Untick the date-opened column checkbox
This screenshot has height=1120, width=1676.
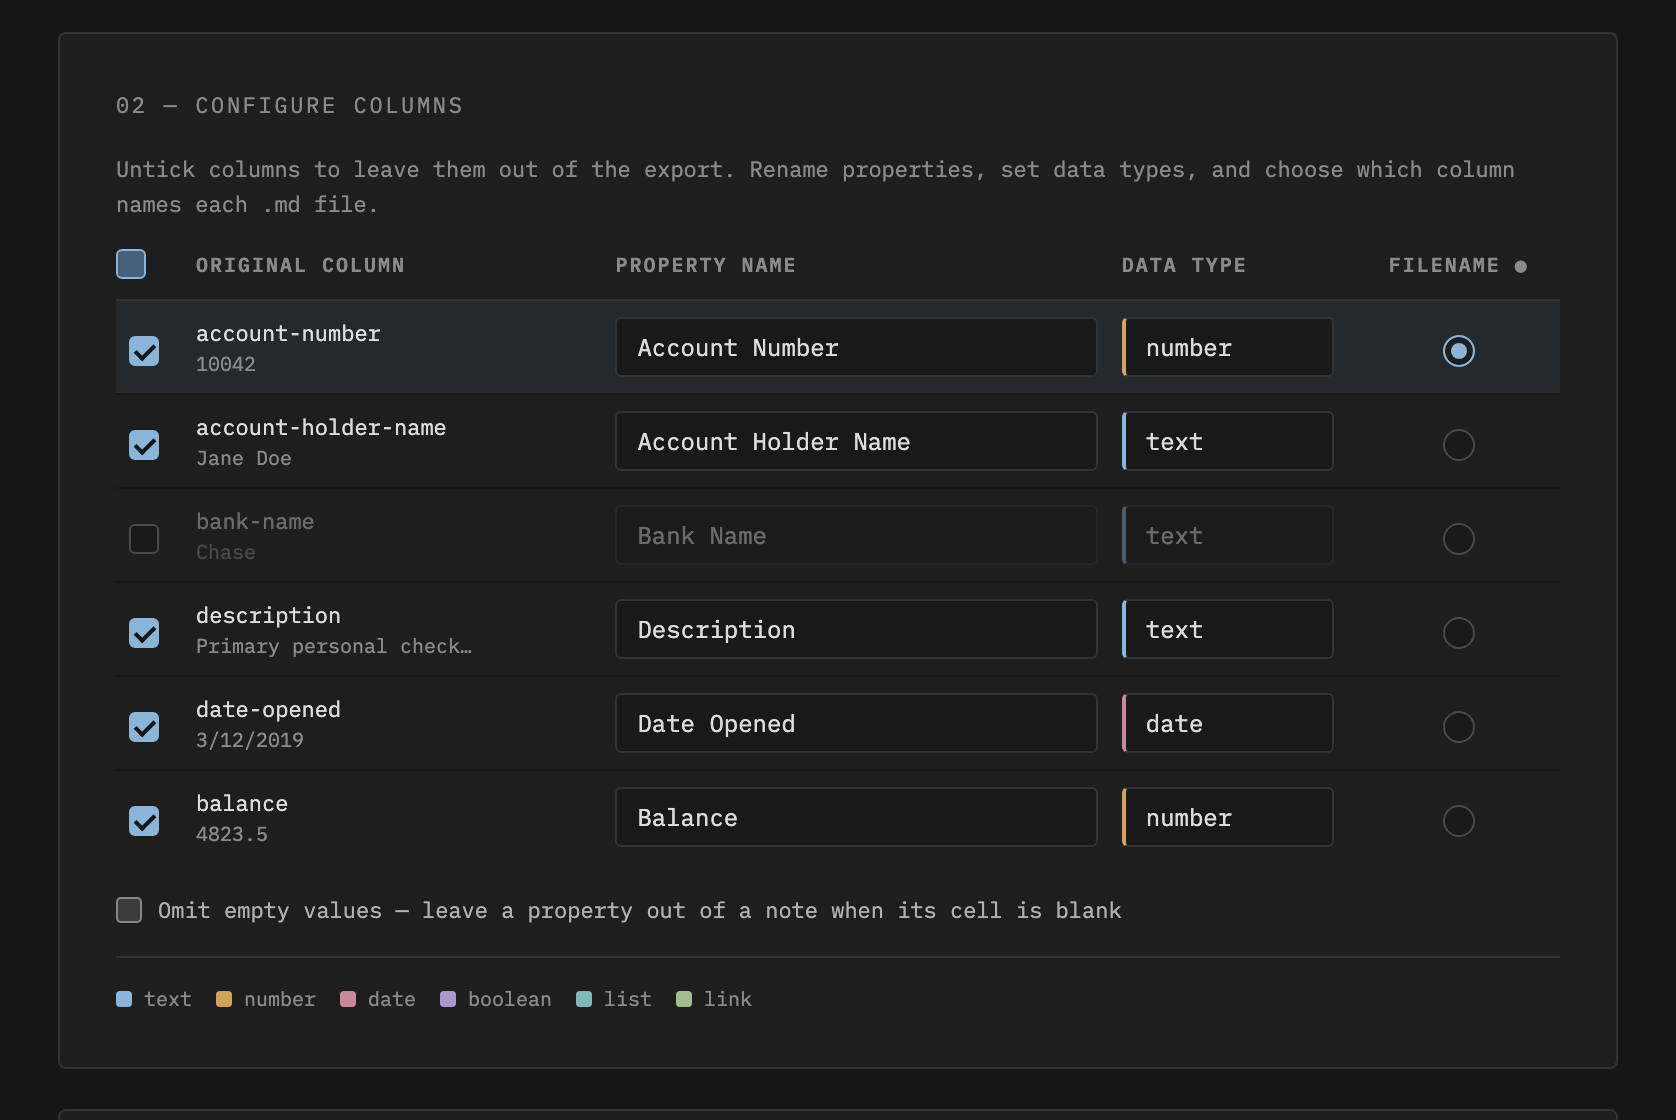[x=144, y=727]
